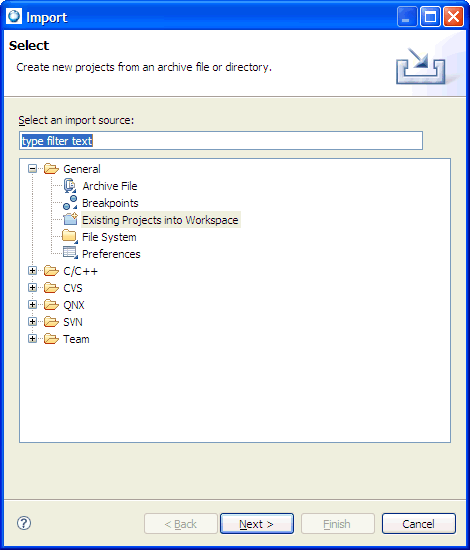Expand the C/C++ category
The image size is (470, 550).
click(x=32, y=270)
